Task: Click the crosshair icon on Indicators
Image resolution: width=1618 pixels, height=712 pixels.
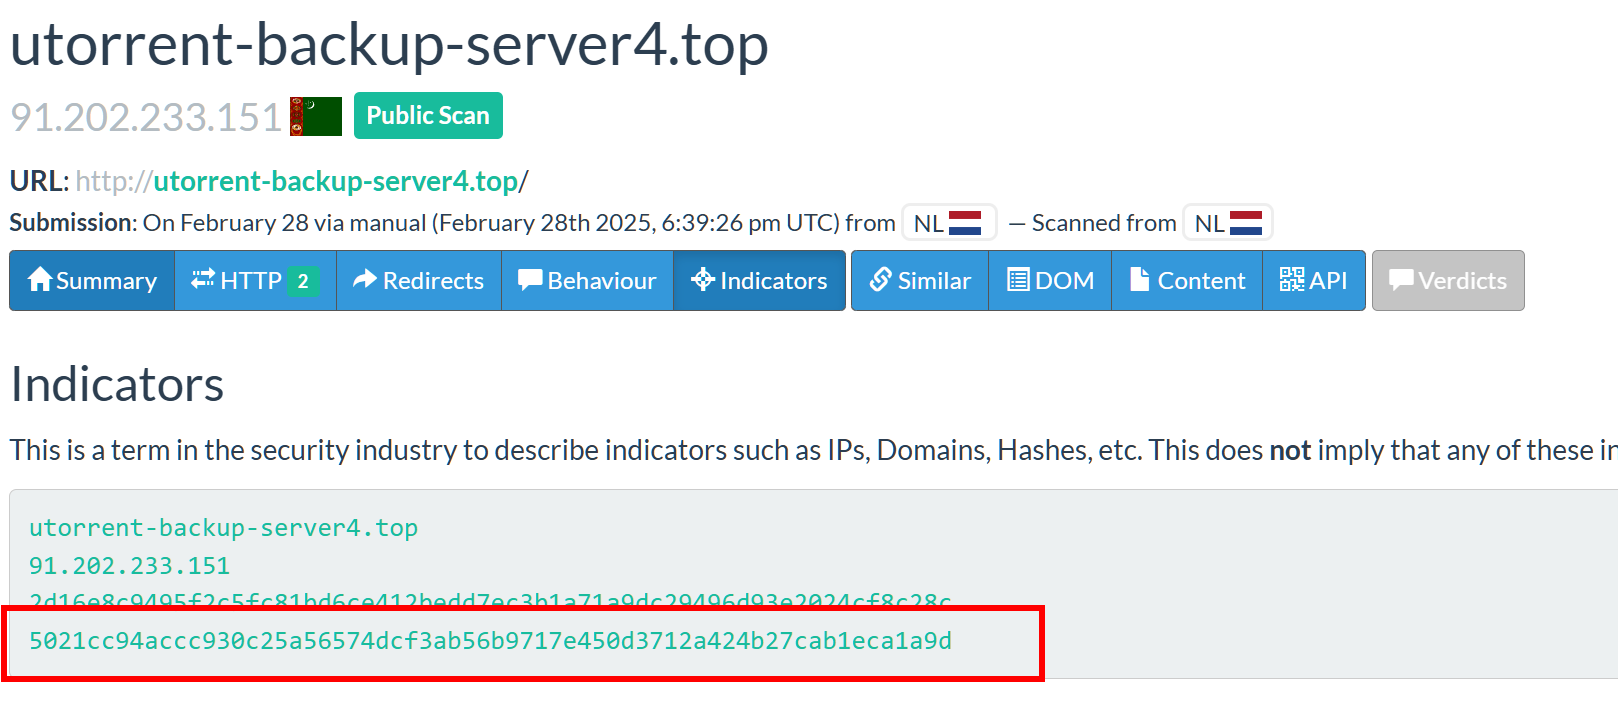Action: tap(703, 279)
